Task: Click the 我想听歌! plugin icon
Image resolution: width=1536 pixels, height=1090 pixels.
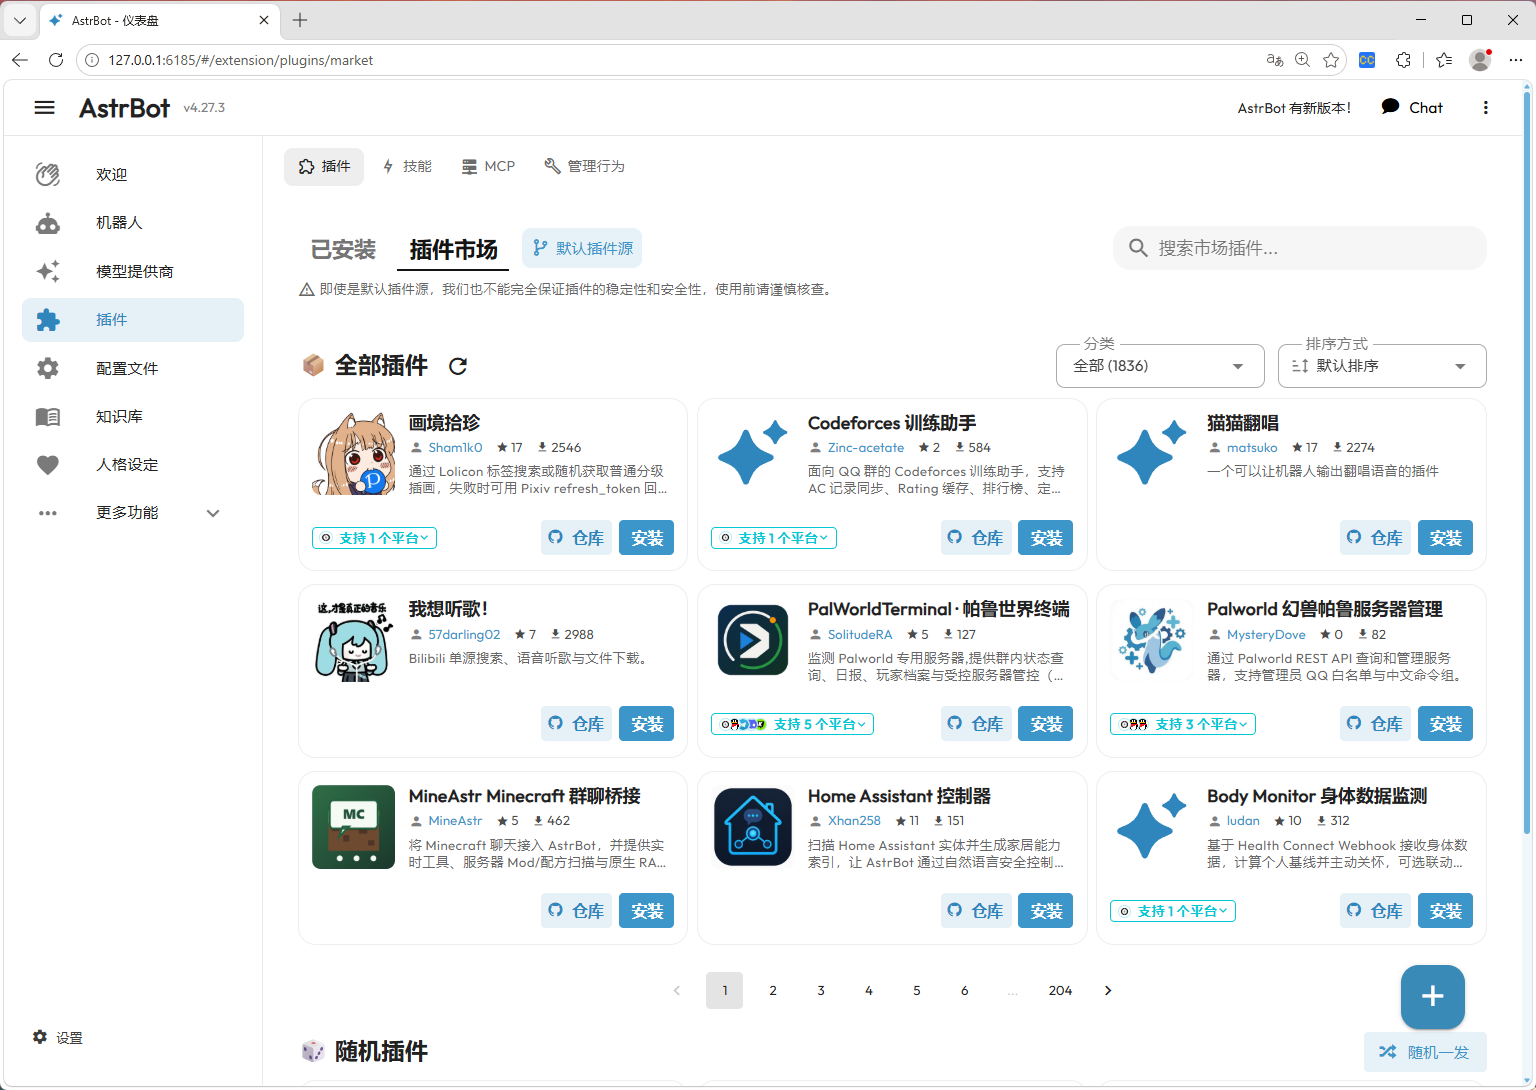Action: click(x=354, y=640)
